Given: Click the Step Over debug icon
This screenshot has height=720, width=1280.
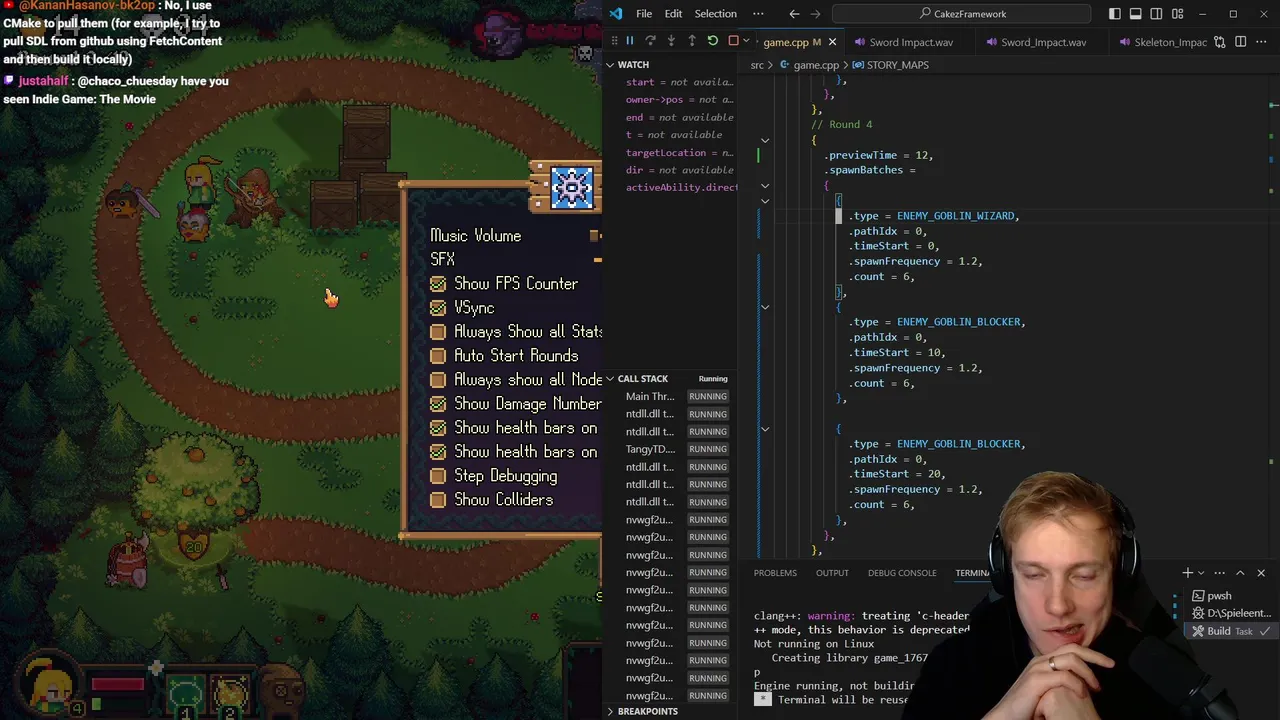Looking at the screenshot, I should tap(650, 41).
